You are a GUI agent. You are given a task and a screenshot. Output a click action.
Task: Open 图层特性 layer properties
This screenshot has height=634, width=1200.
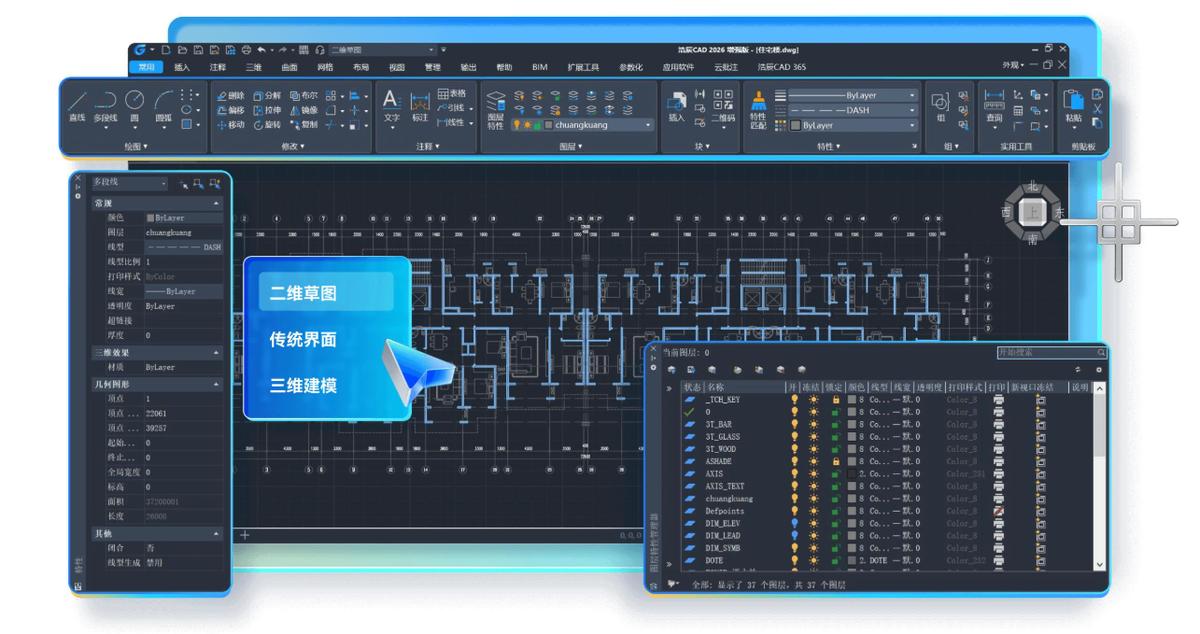495,109
